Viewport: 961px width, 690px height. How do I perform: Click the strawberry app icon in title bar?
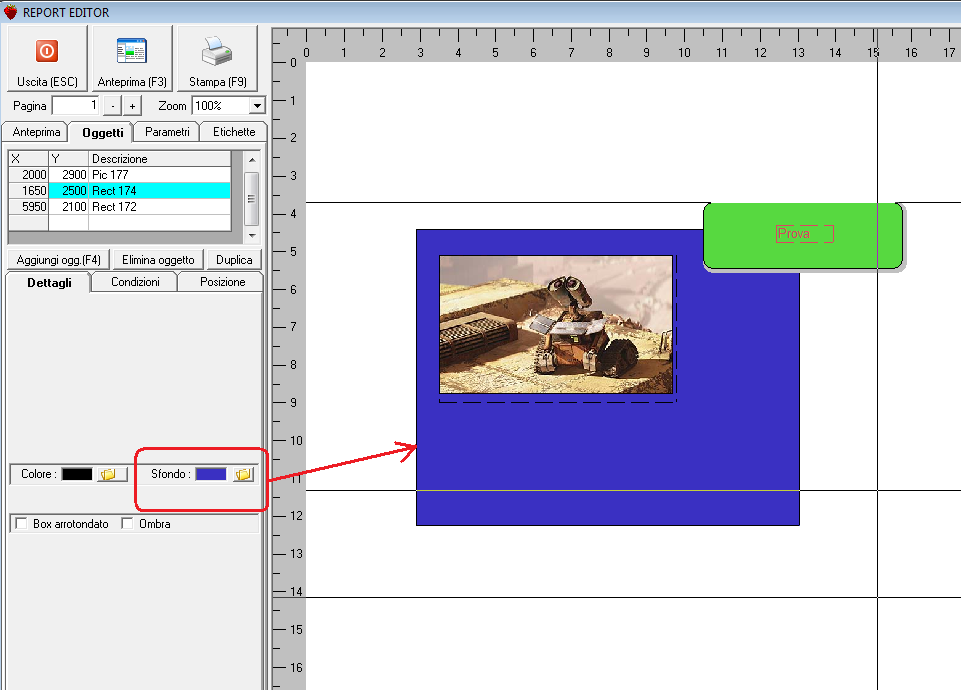(x=10, y=12)
